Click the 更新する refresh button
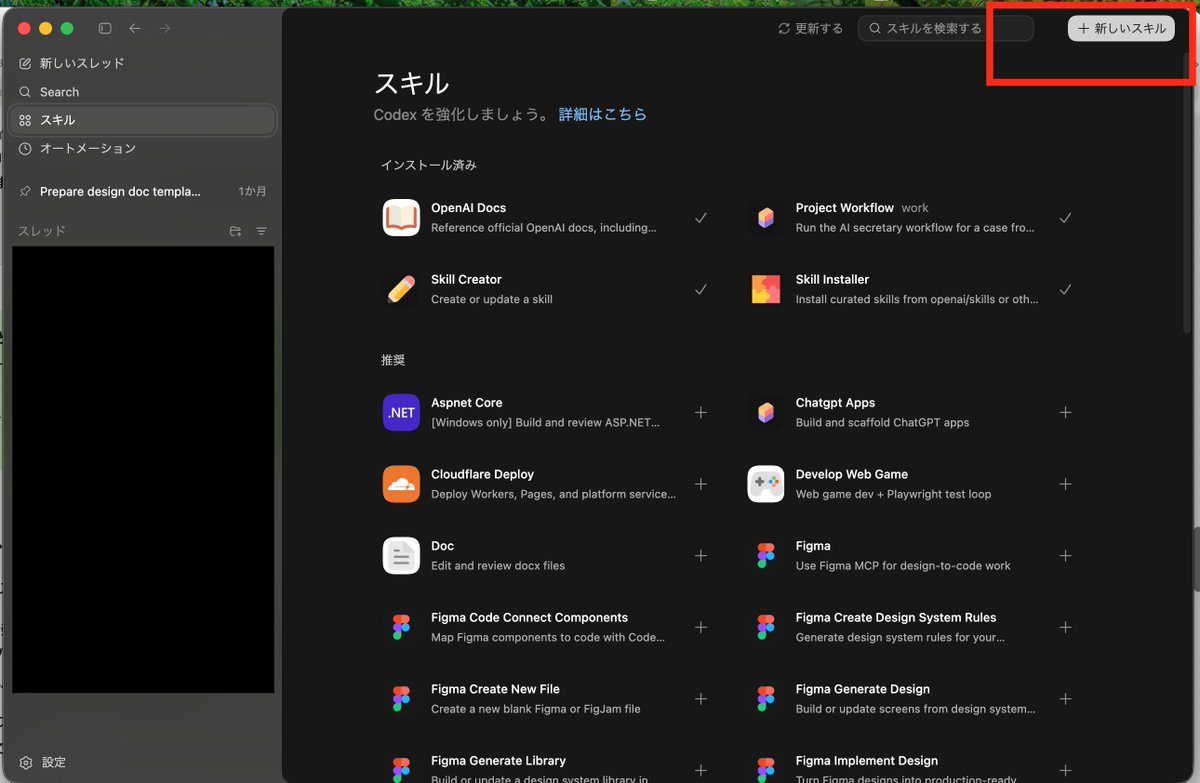 click(x=810, y=29)
